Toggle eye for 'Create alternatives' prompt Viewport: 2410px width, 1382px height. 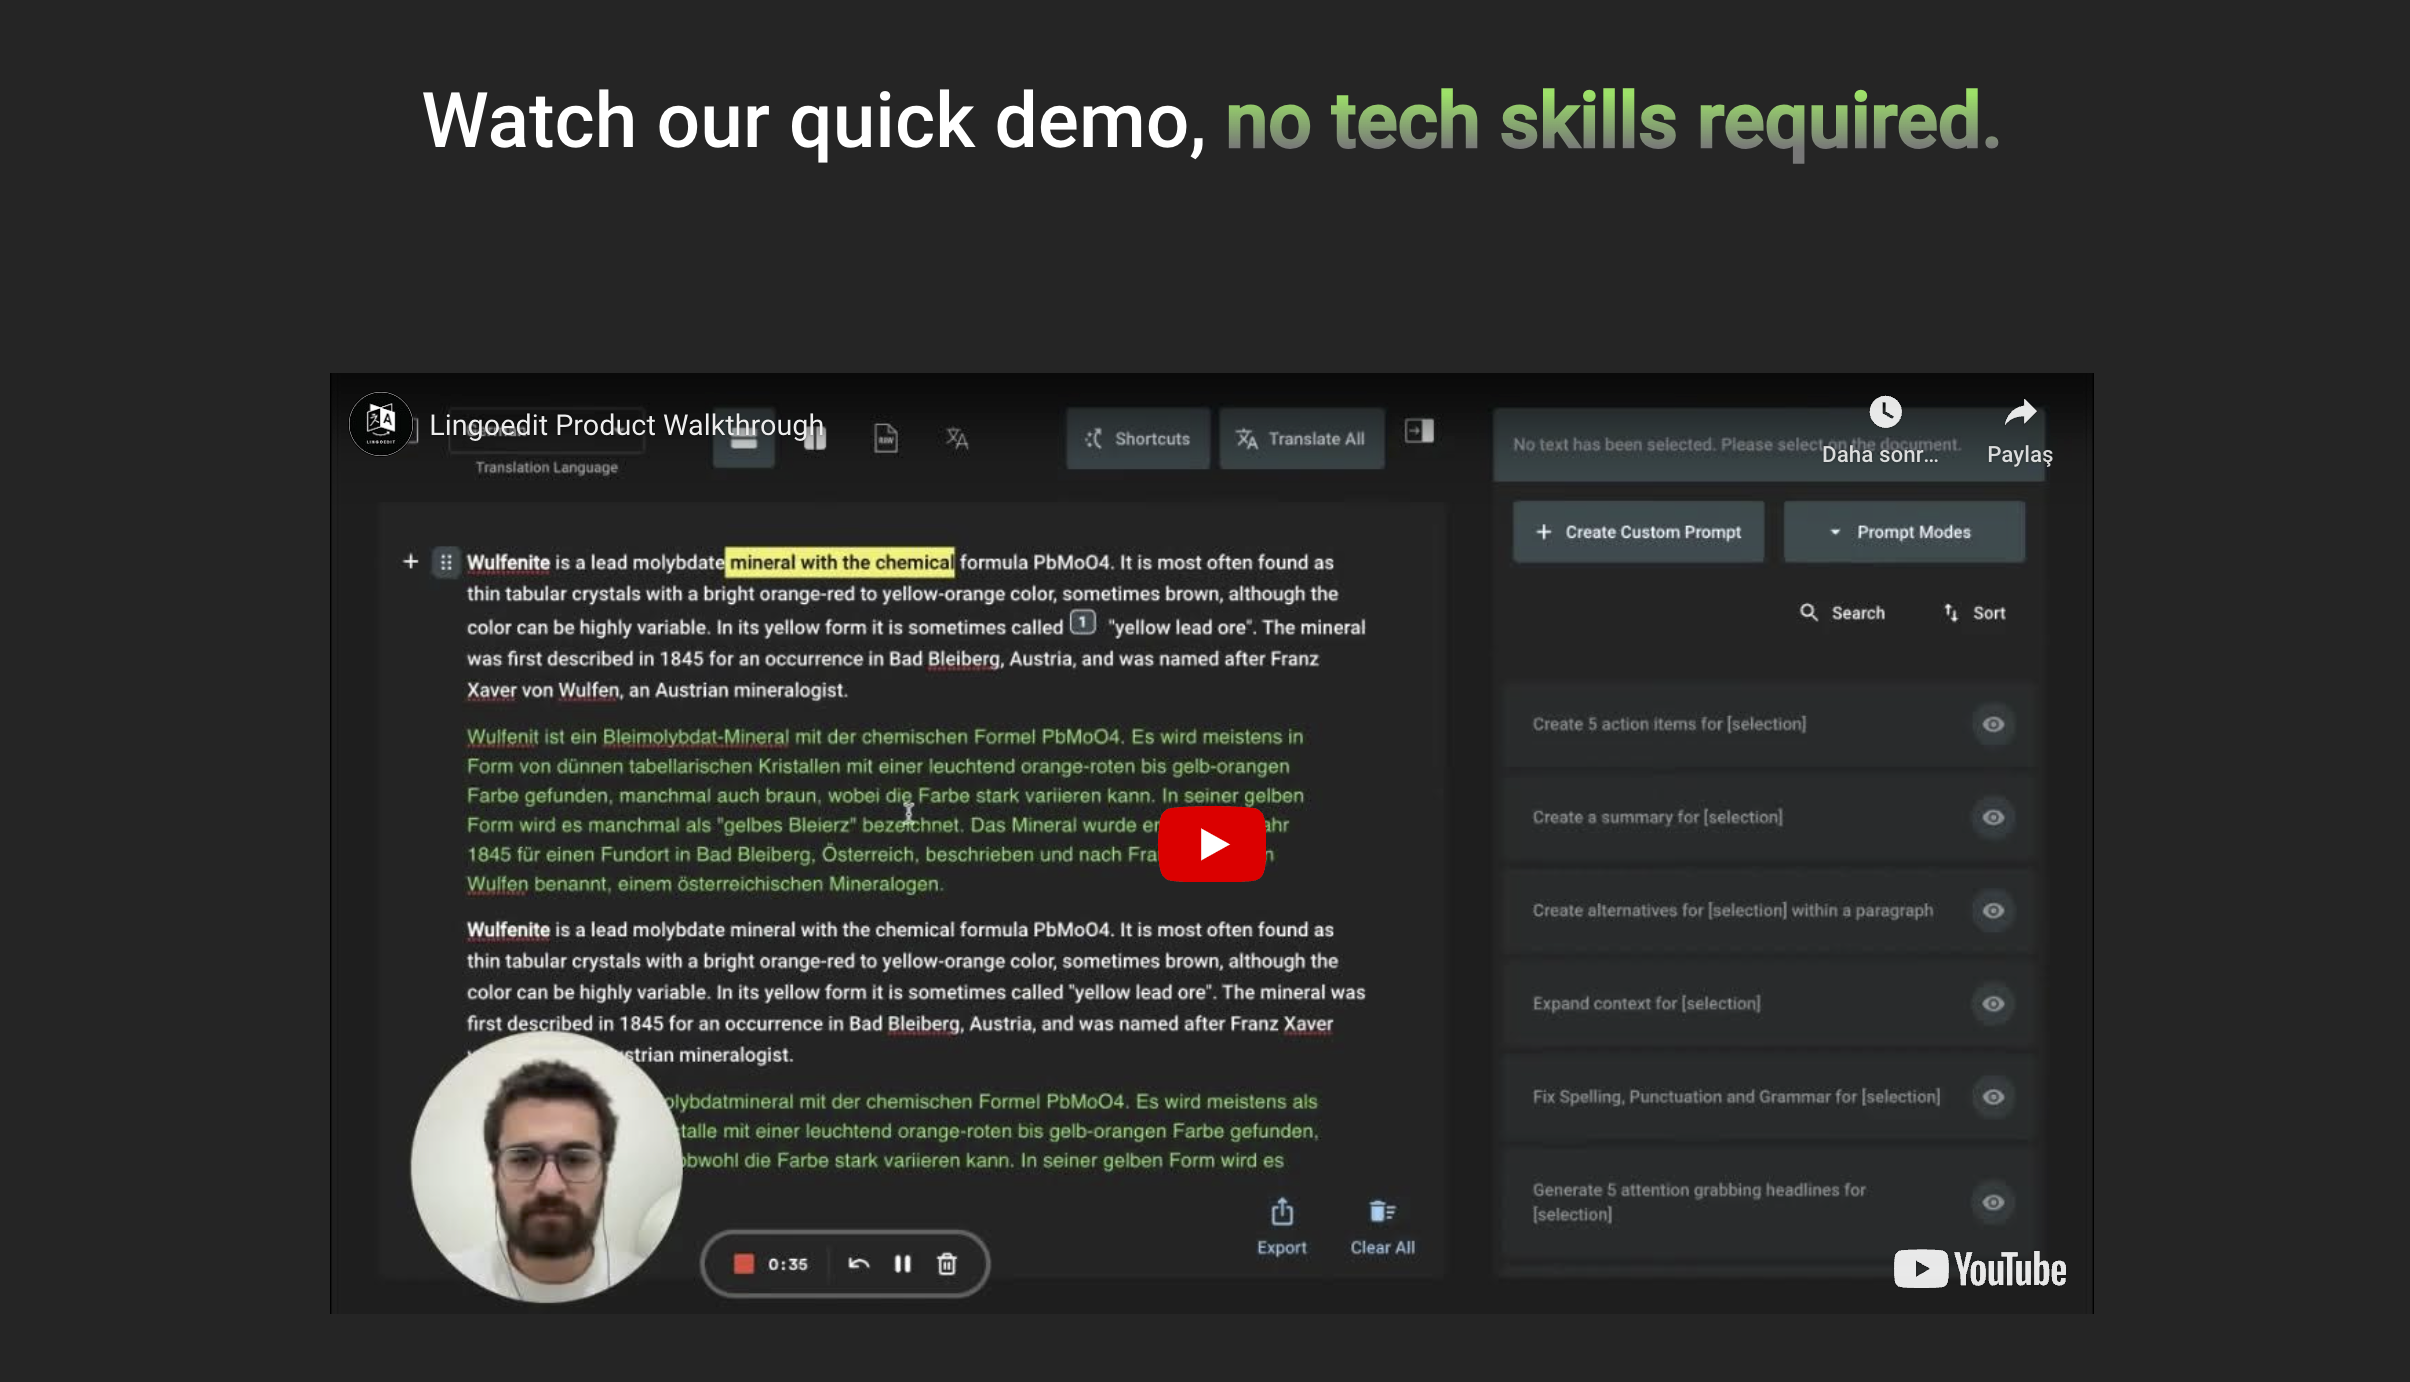(x=1993, y=910)
